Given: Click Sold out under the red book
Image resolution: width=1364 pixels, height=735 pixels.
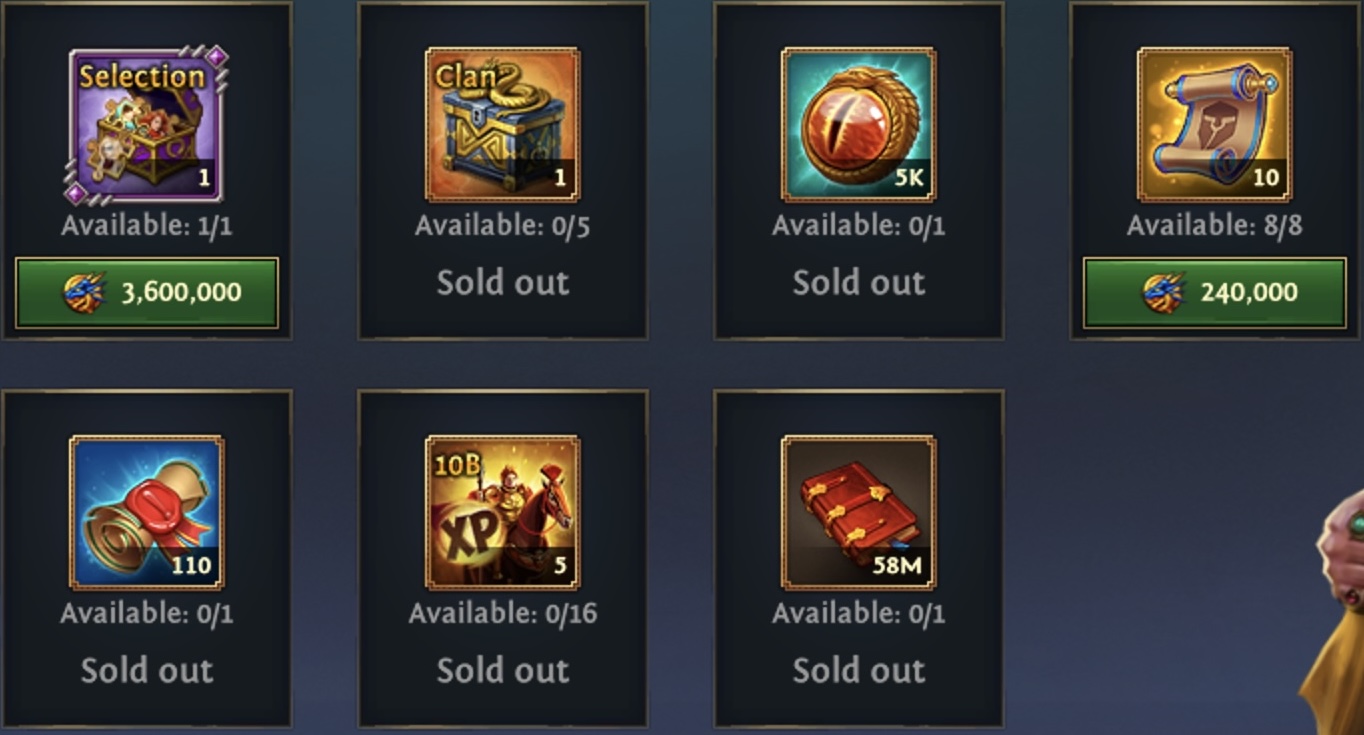Looking at the screenshot, I should [859, 671].
